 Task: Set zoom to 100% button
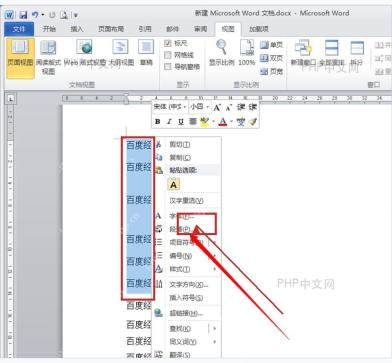tap(247, 53)
